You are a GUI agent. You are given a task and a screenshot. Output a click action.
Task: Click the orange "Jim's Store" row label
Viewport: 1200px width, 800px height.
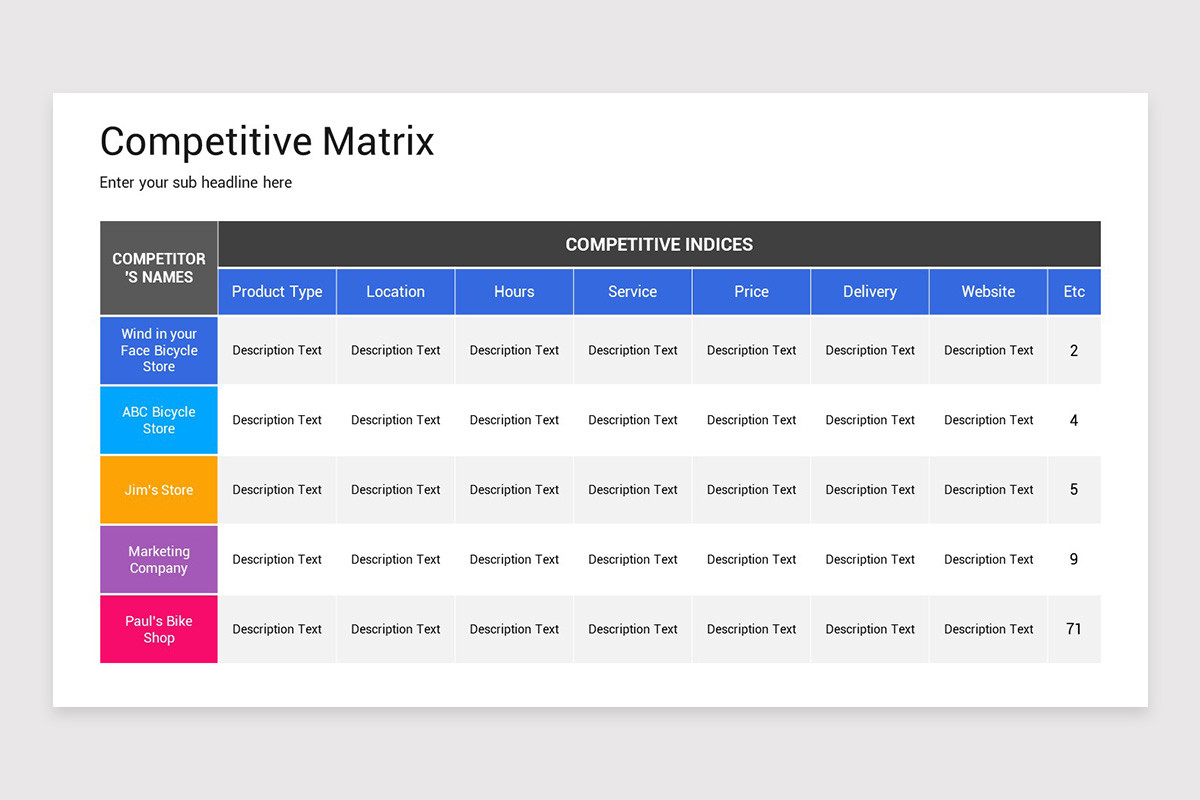158,490
